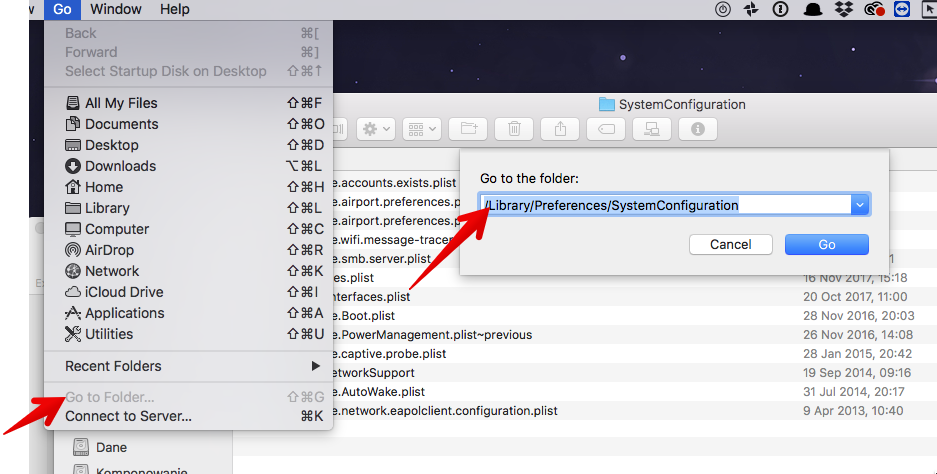Open the Arrange items dropdown in toolbar

(422, 129)
